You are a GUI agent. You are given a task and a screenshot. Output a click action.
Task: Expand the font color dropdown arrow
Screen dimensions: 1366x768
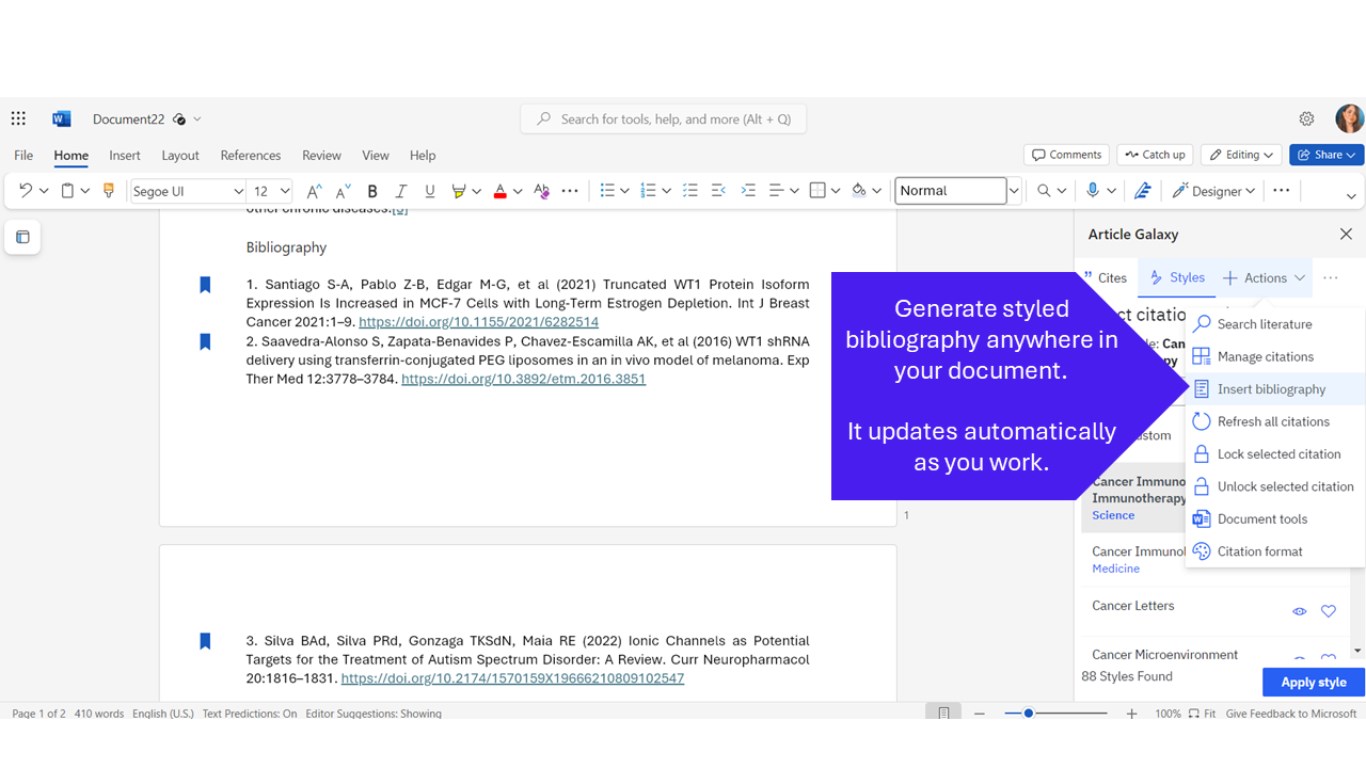(517, 191)
